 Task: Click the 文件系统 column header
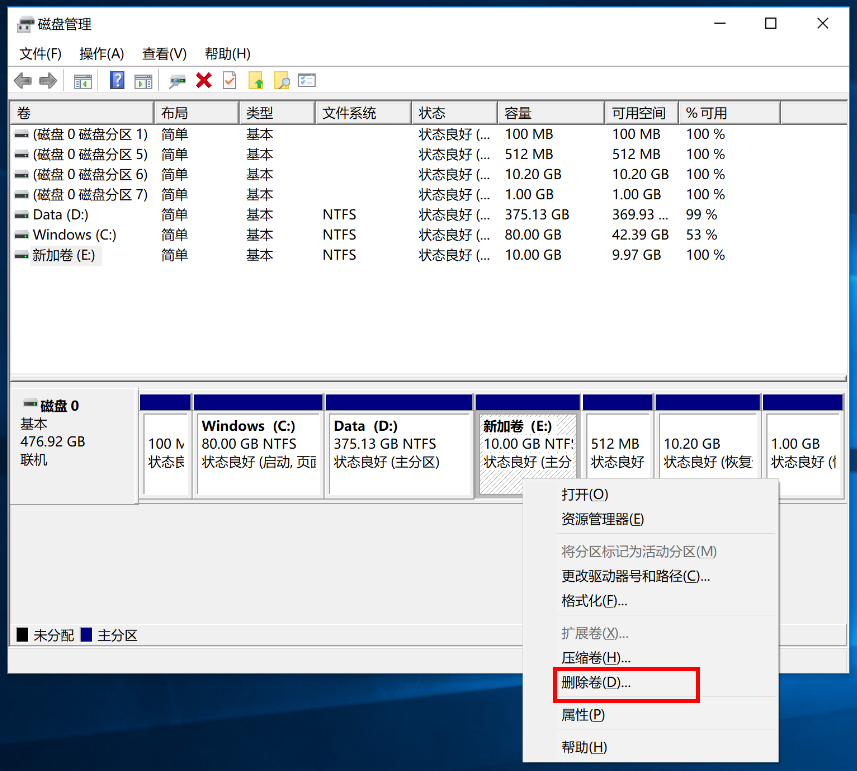361,113
